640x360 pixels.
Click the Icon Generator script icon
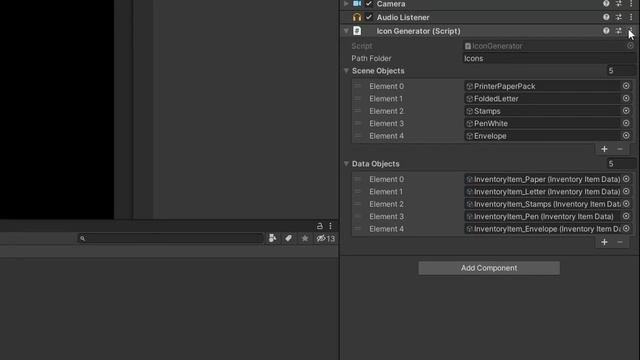[x=357, y=31]
